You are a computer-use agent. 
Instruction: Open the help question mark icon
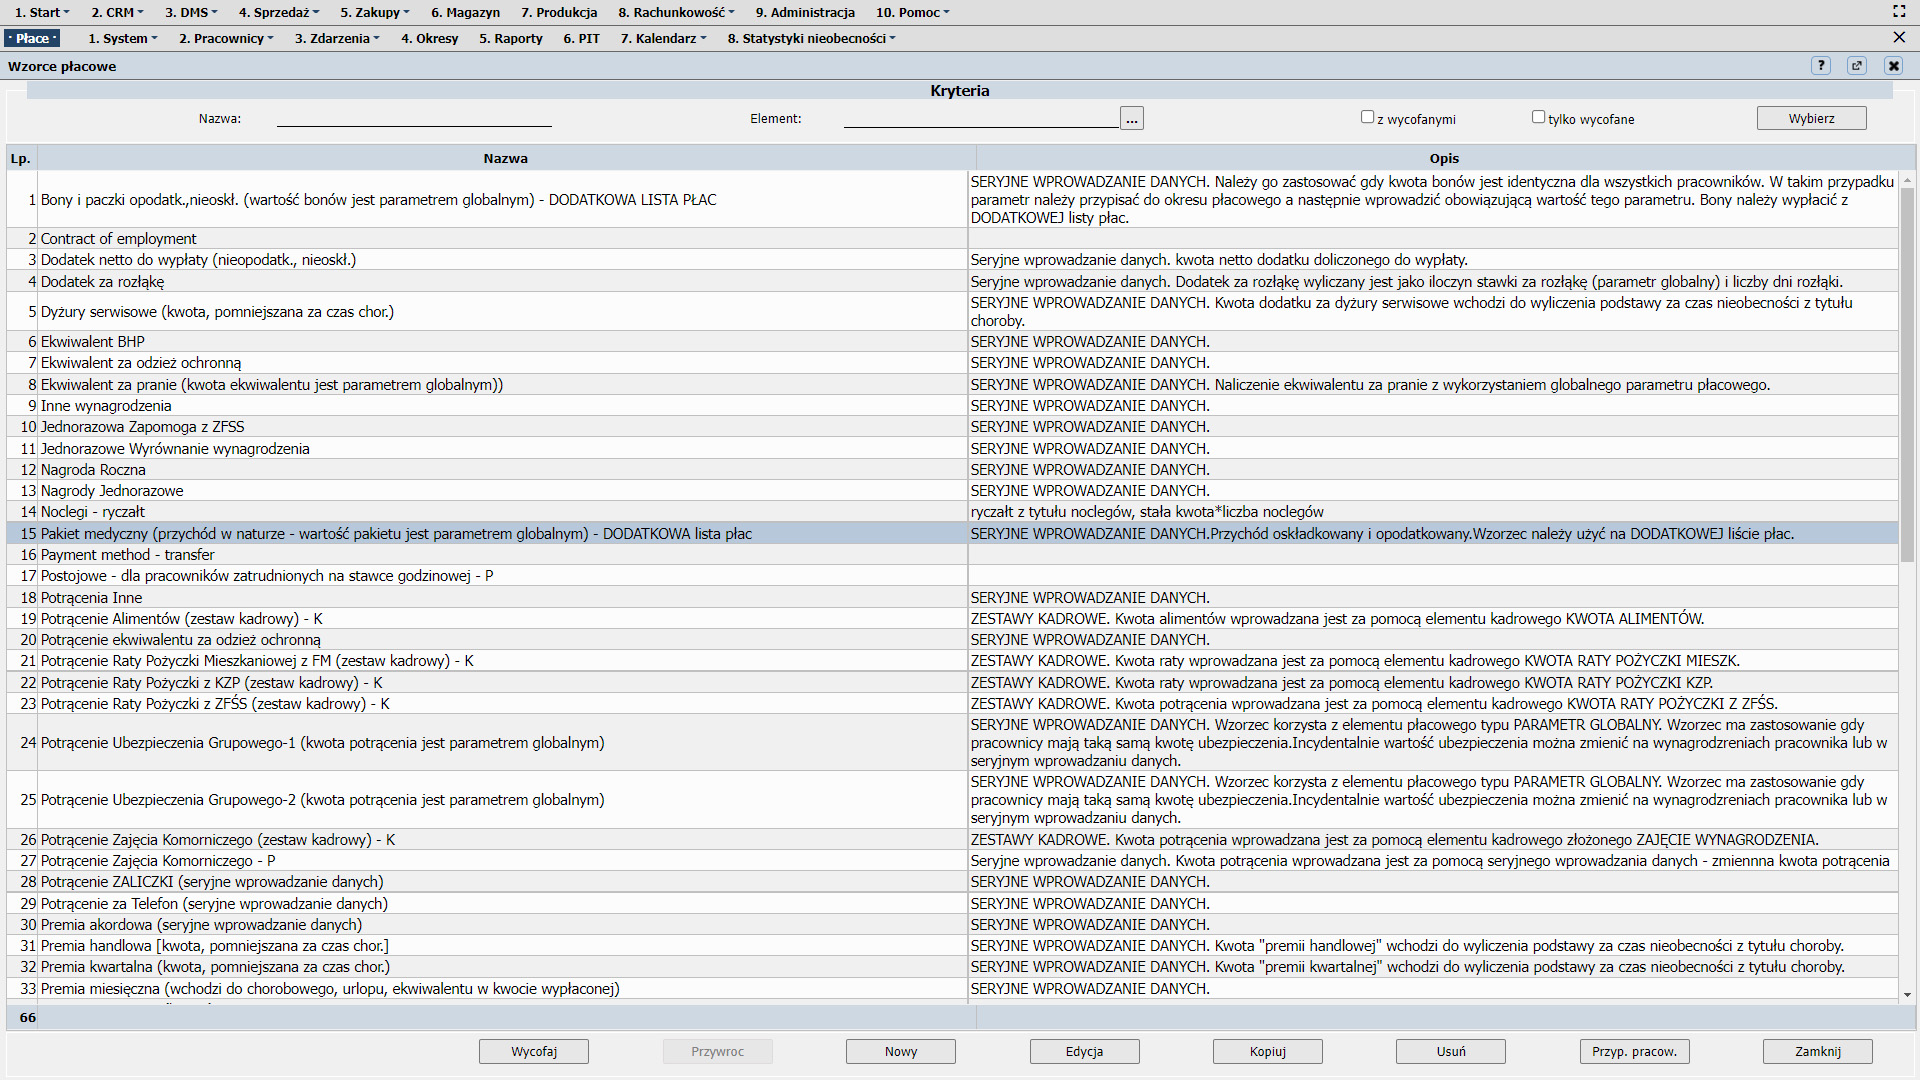click(x=1821, y=66)
